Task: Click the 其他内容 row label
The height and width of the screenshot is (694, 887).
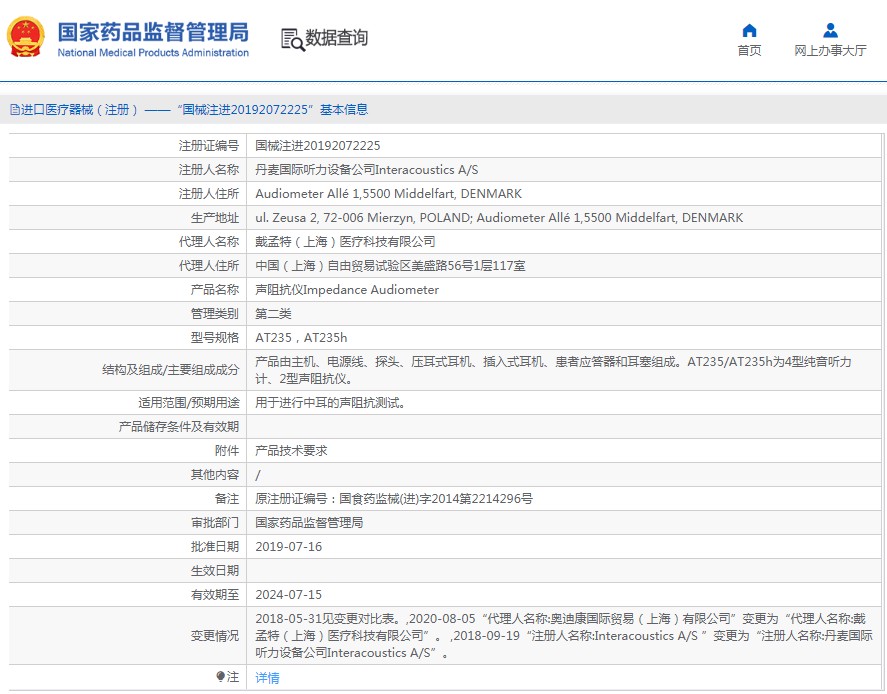Action: coord(215,475)
